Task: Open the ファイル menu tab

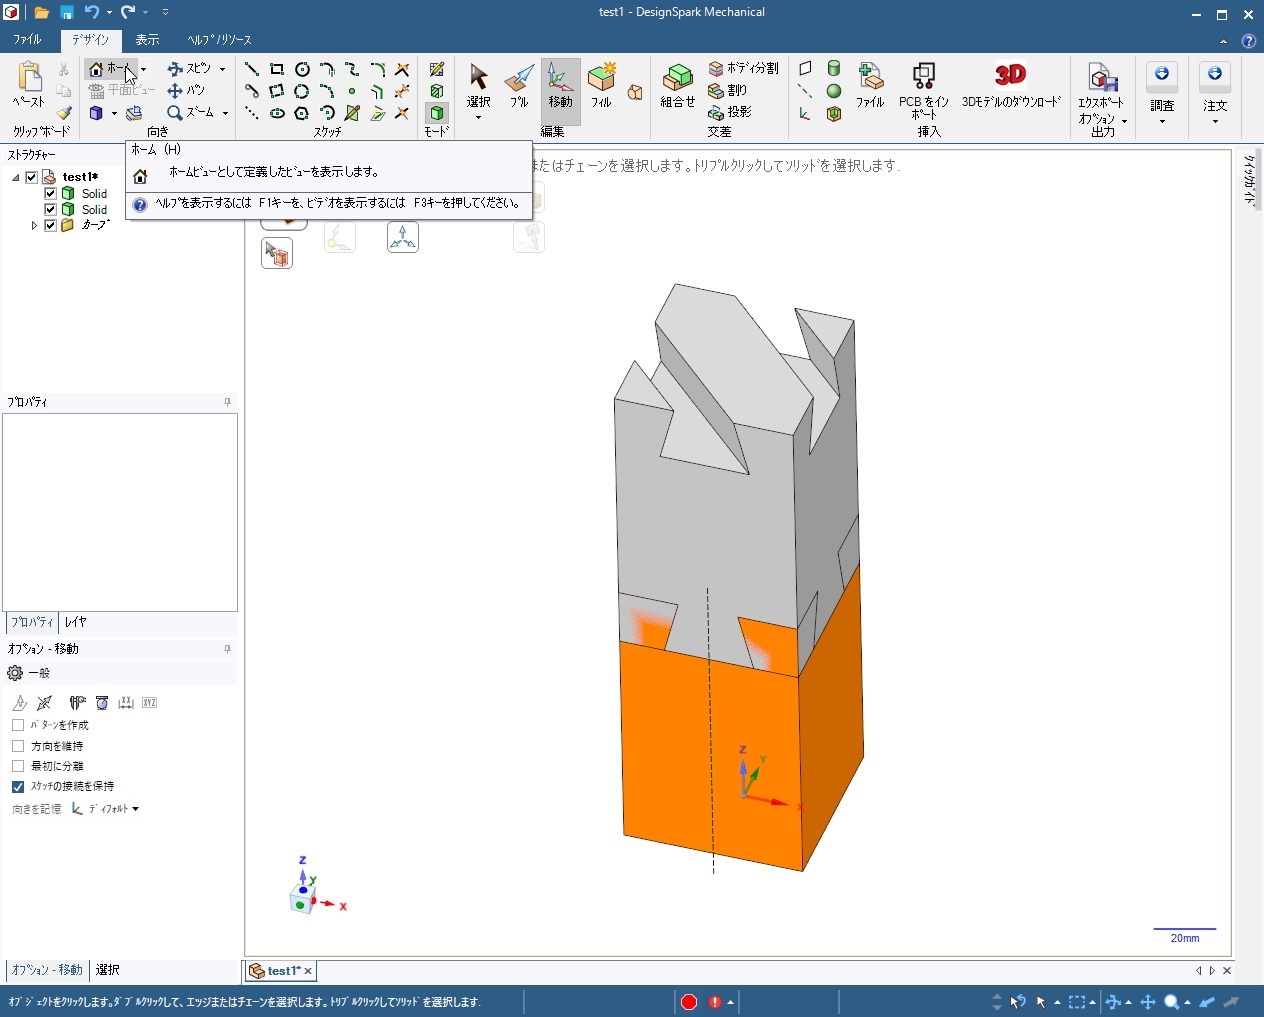Action: click(27, 40)
